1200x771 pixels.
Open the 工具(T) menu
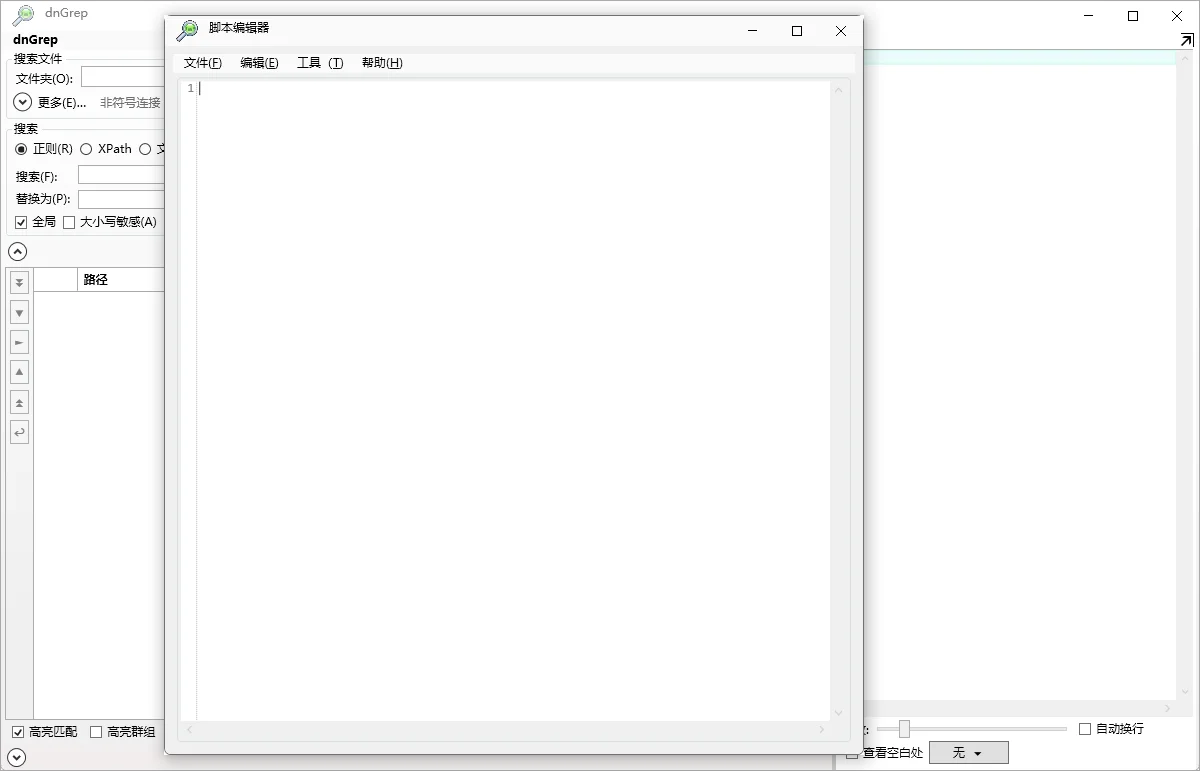(320, 63)
